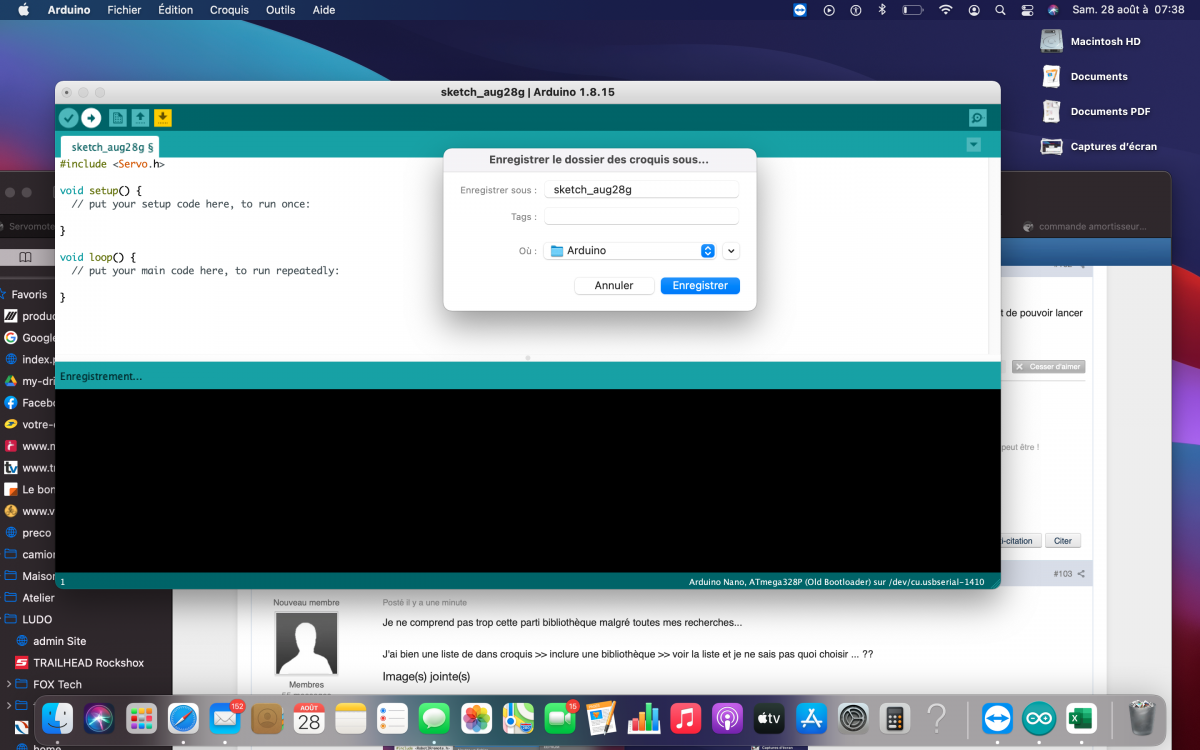1200x750 pixels.
Task: Click the Enregistrement... status message
Action: tap(101, 376)
